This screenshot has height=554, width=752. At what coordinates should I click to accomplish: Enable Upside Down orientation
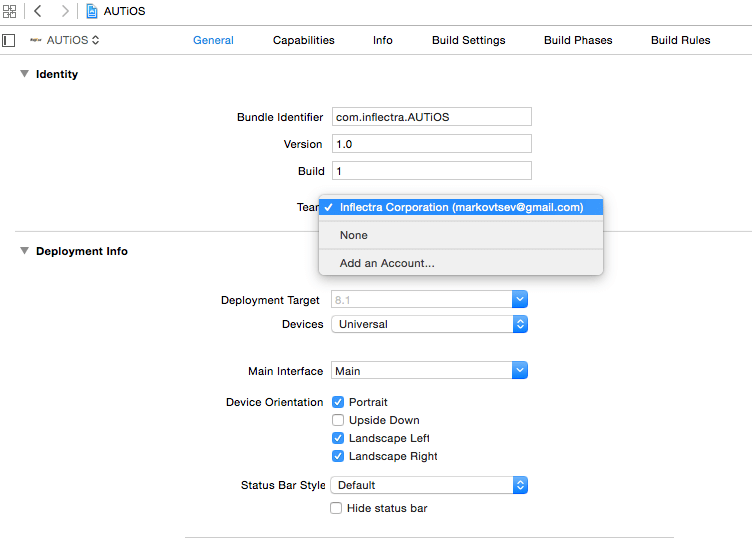338,420
